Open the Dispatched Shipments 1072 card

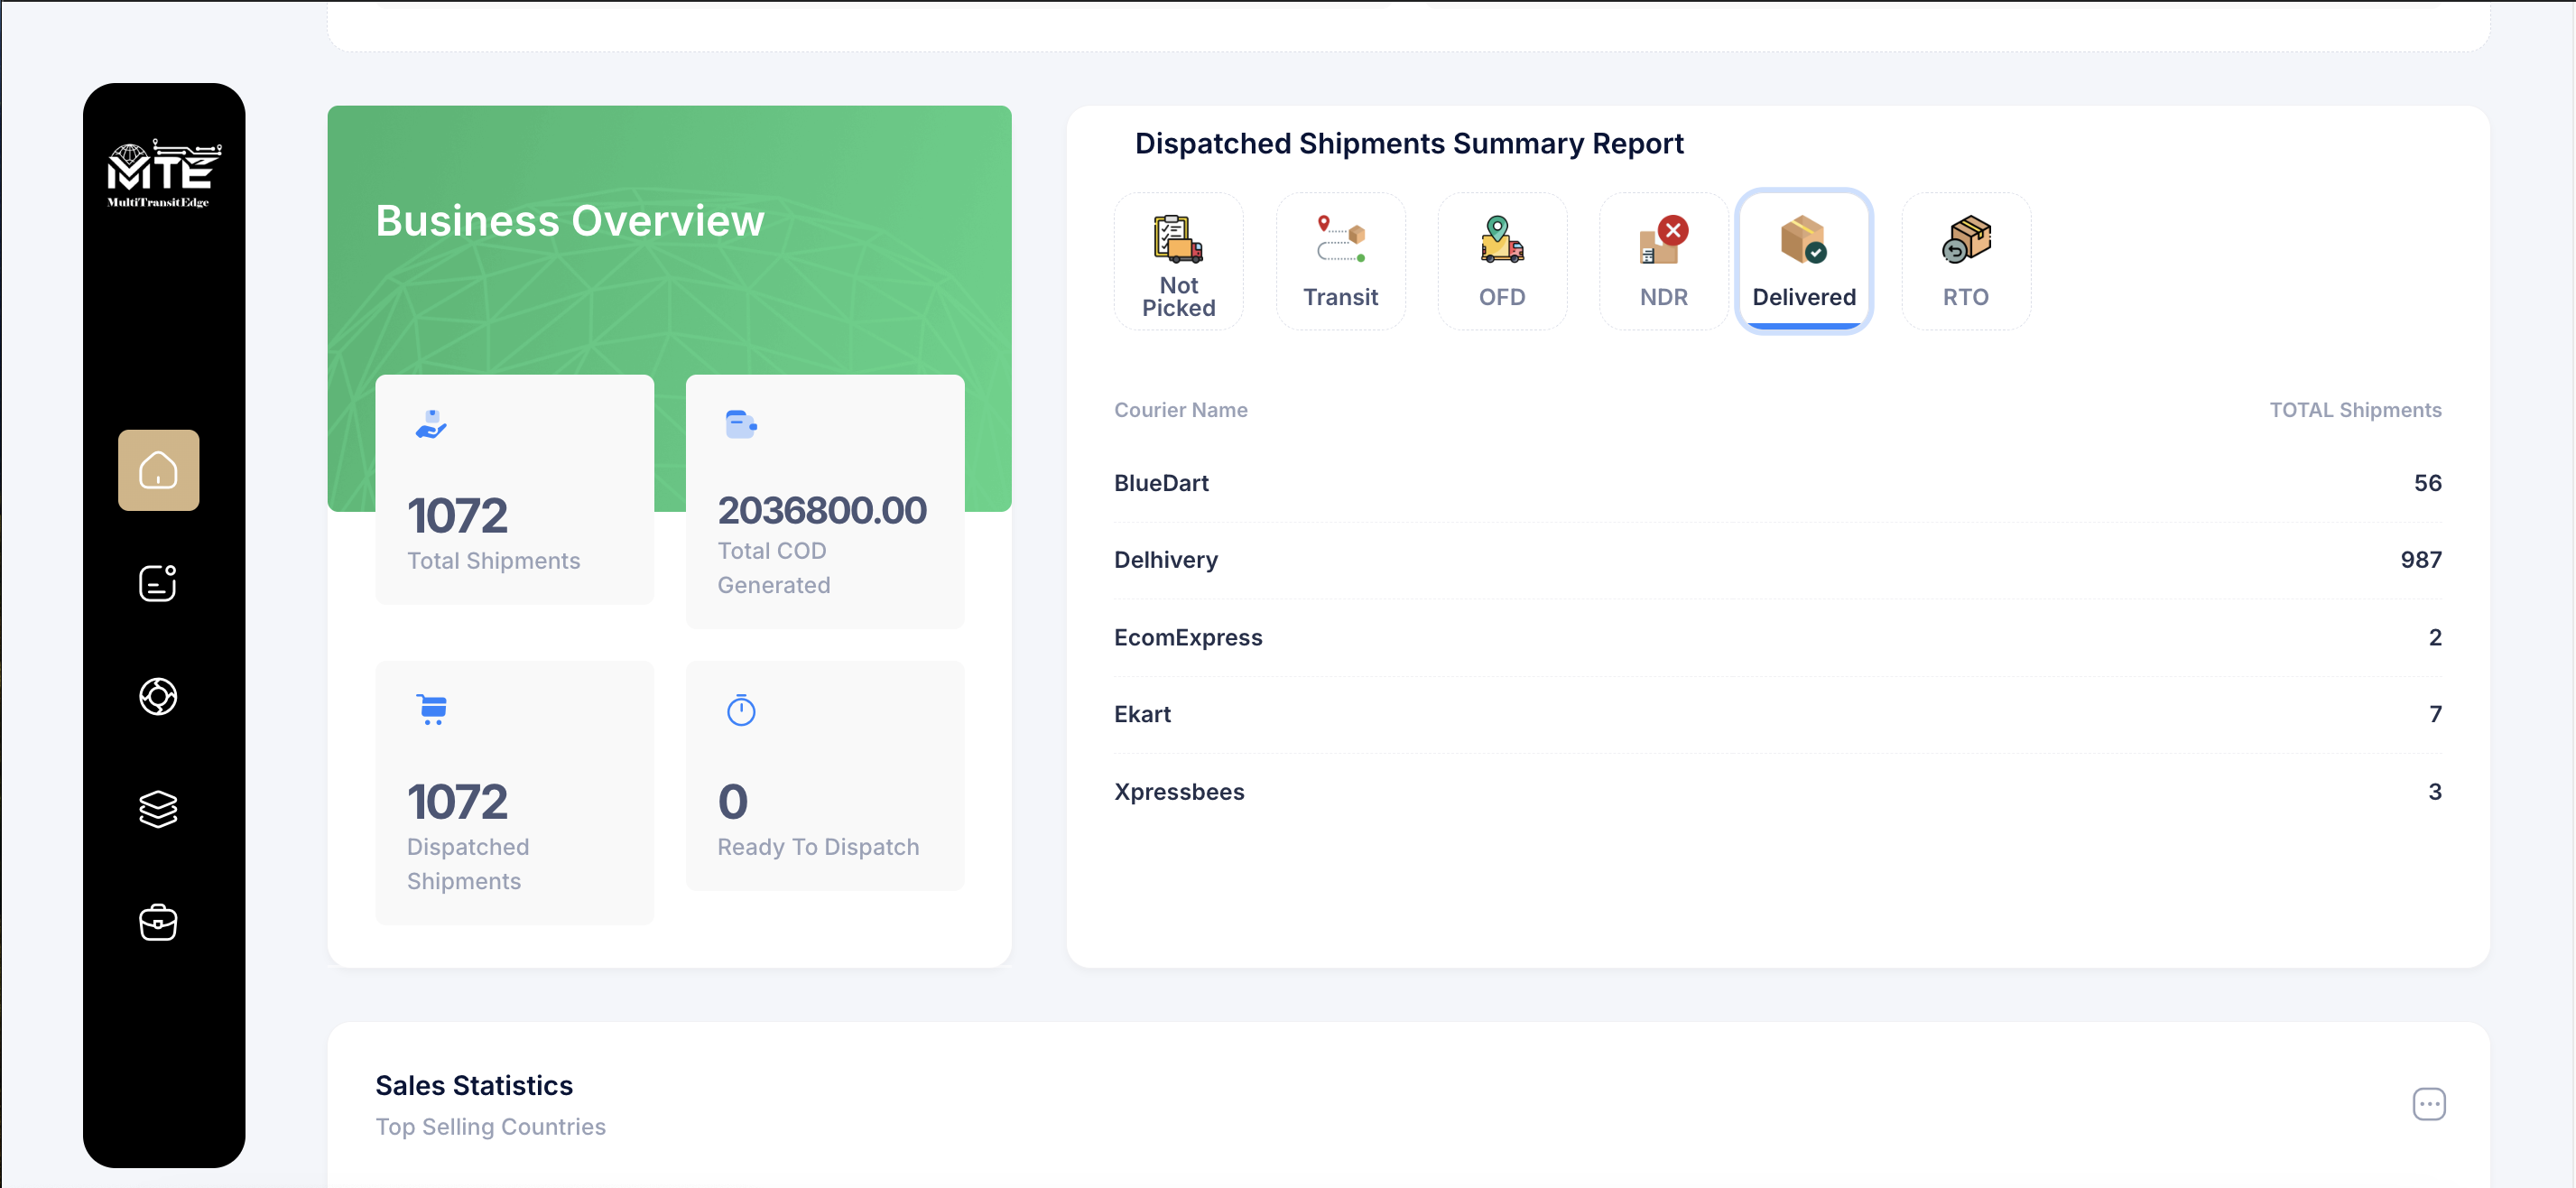tap(515, 793)
